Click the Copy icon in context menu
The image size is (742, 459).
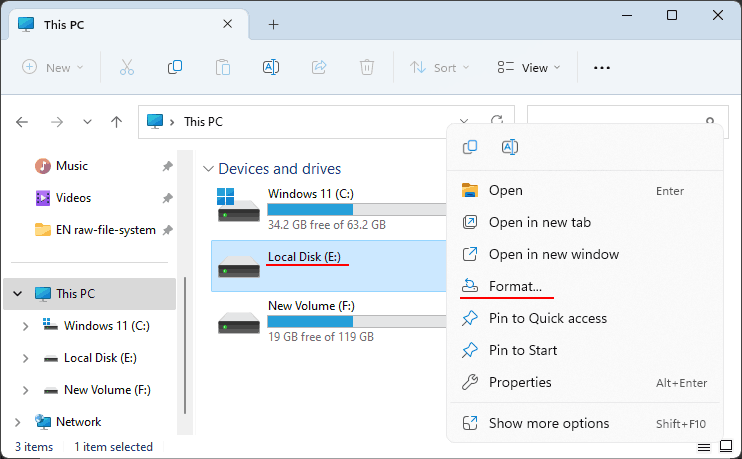pyautogui.click(x=470, y=148)
